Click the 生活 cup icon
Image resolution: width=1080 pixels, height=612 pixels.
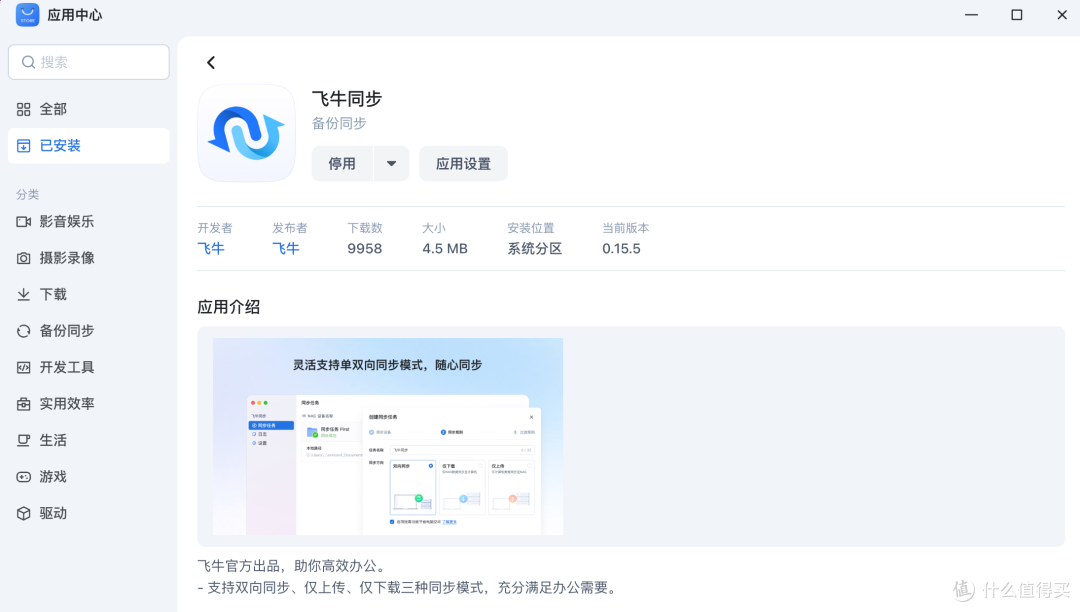pyautogui.click(x=23, y=441)
